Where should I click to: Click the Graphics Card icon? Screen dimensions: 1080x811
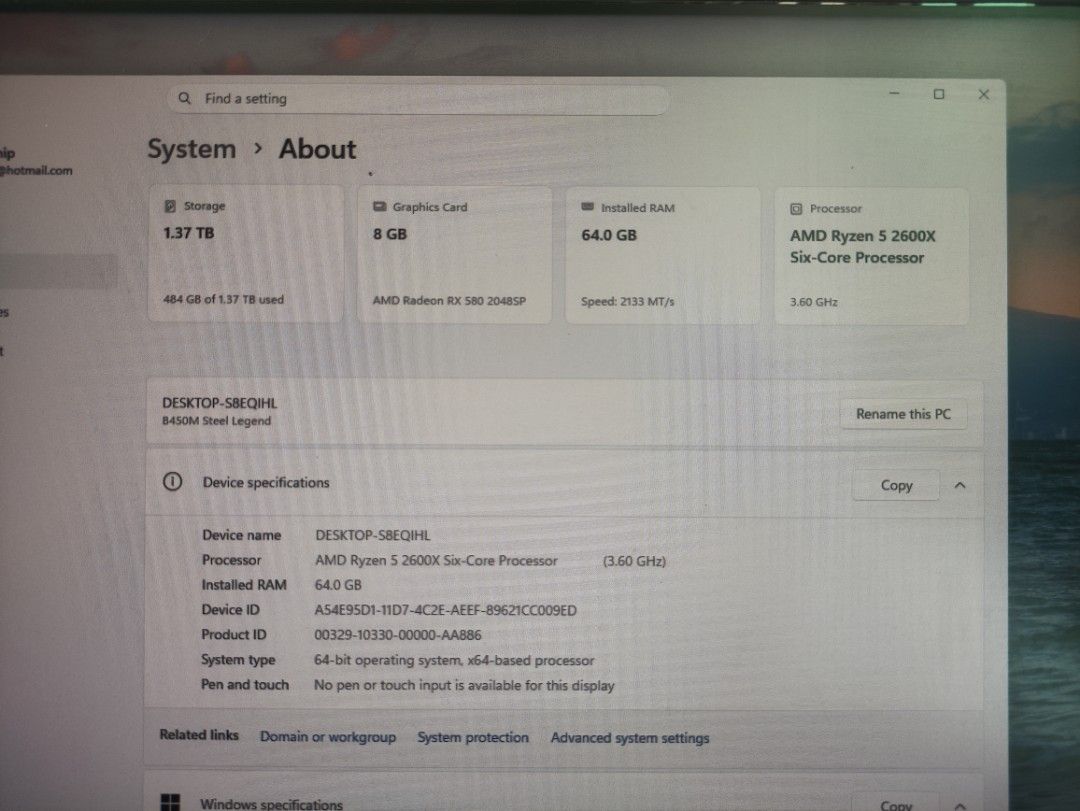click(x=380, y=207)
